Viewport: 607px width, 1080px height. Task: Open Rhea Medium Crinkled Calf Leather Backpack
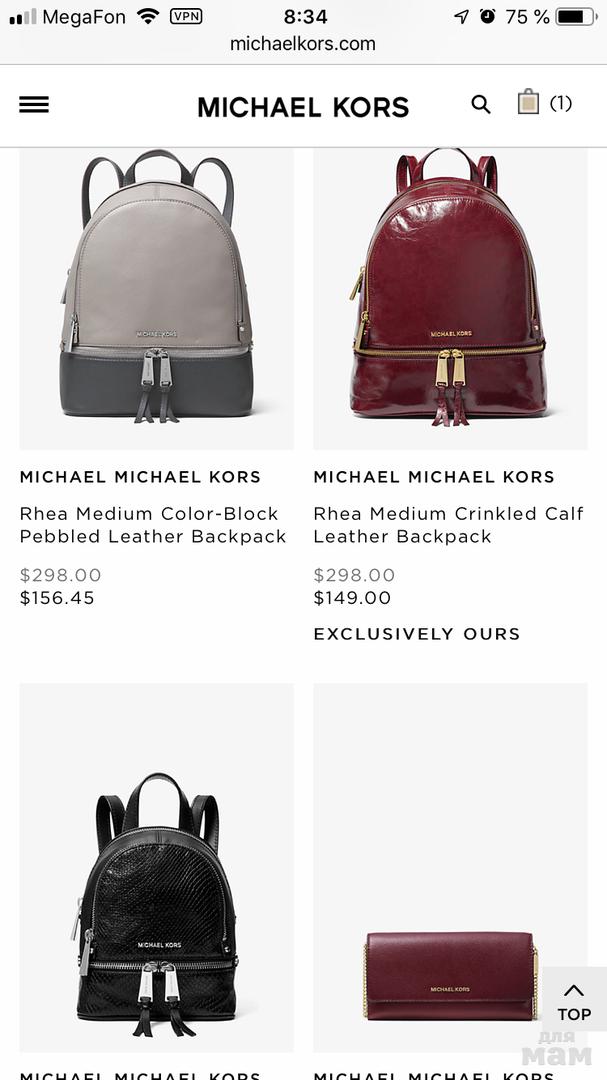(x=449, y=525)
